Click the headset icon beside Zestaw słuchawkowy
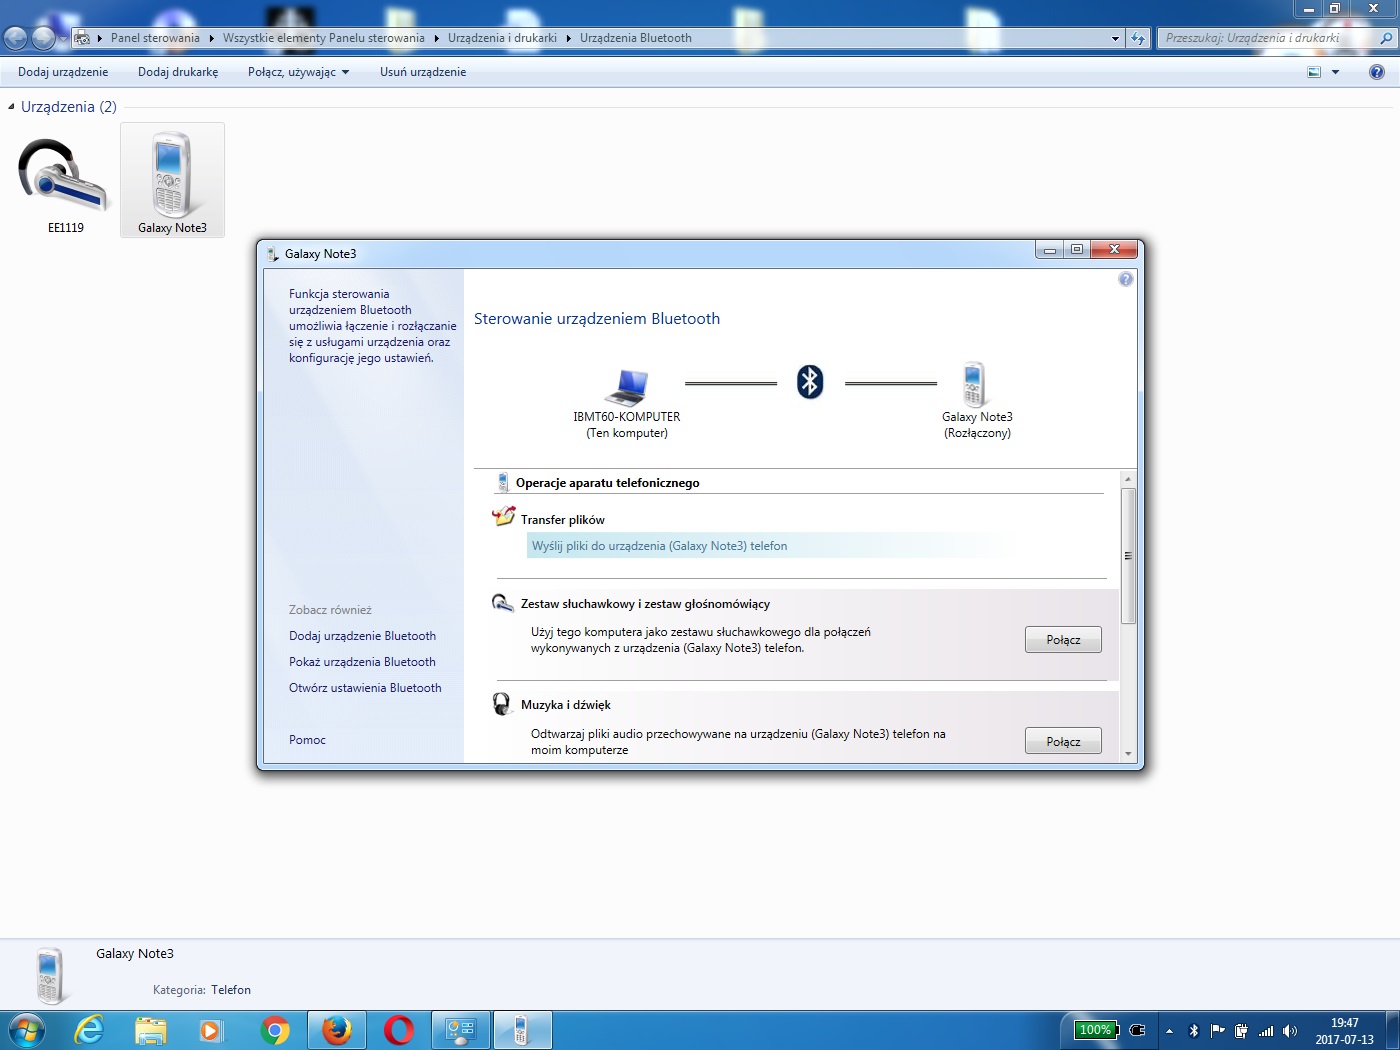 tap(502, 603)
